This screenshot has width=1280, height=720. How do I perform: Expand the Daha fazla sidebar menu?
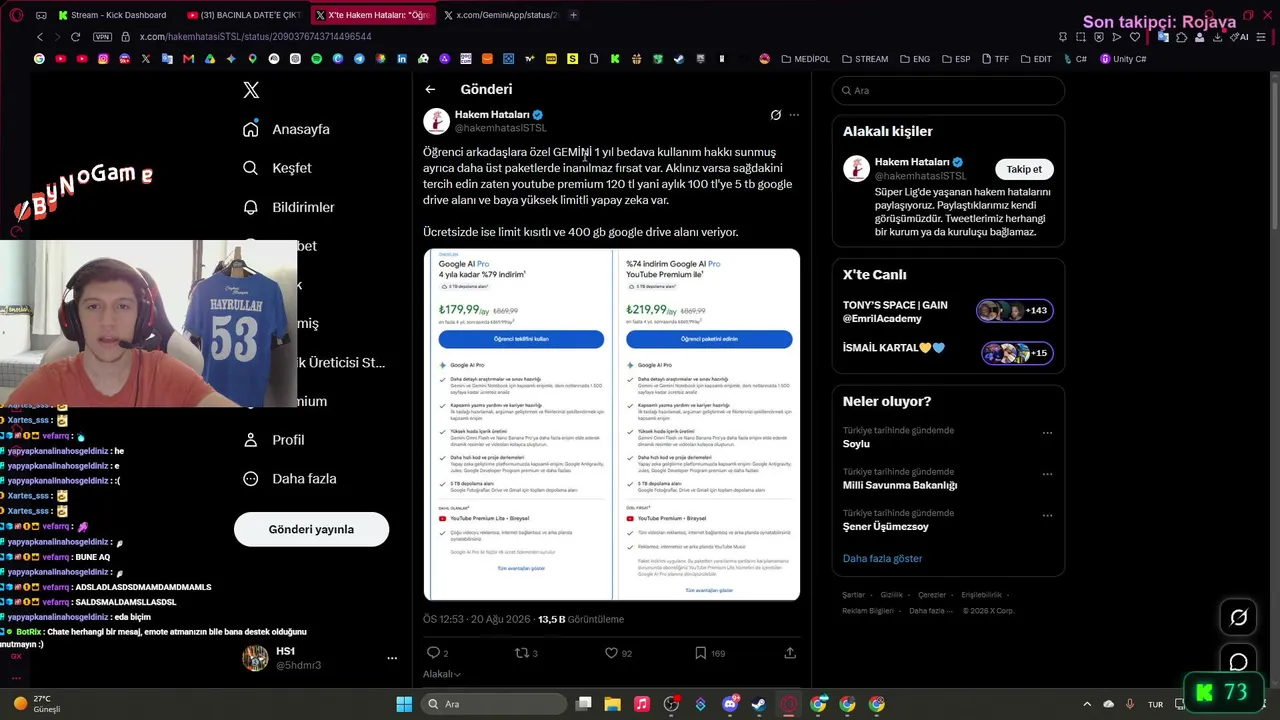(289, 478)
